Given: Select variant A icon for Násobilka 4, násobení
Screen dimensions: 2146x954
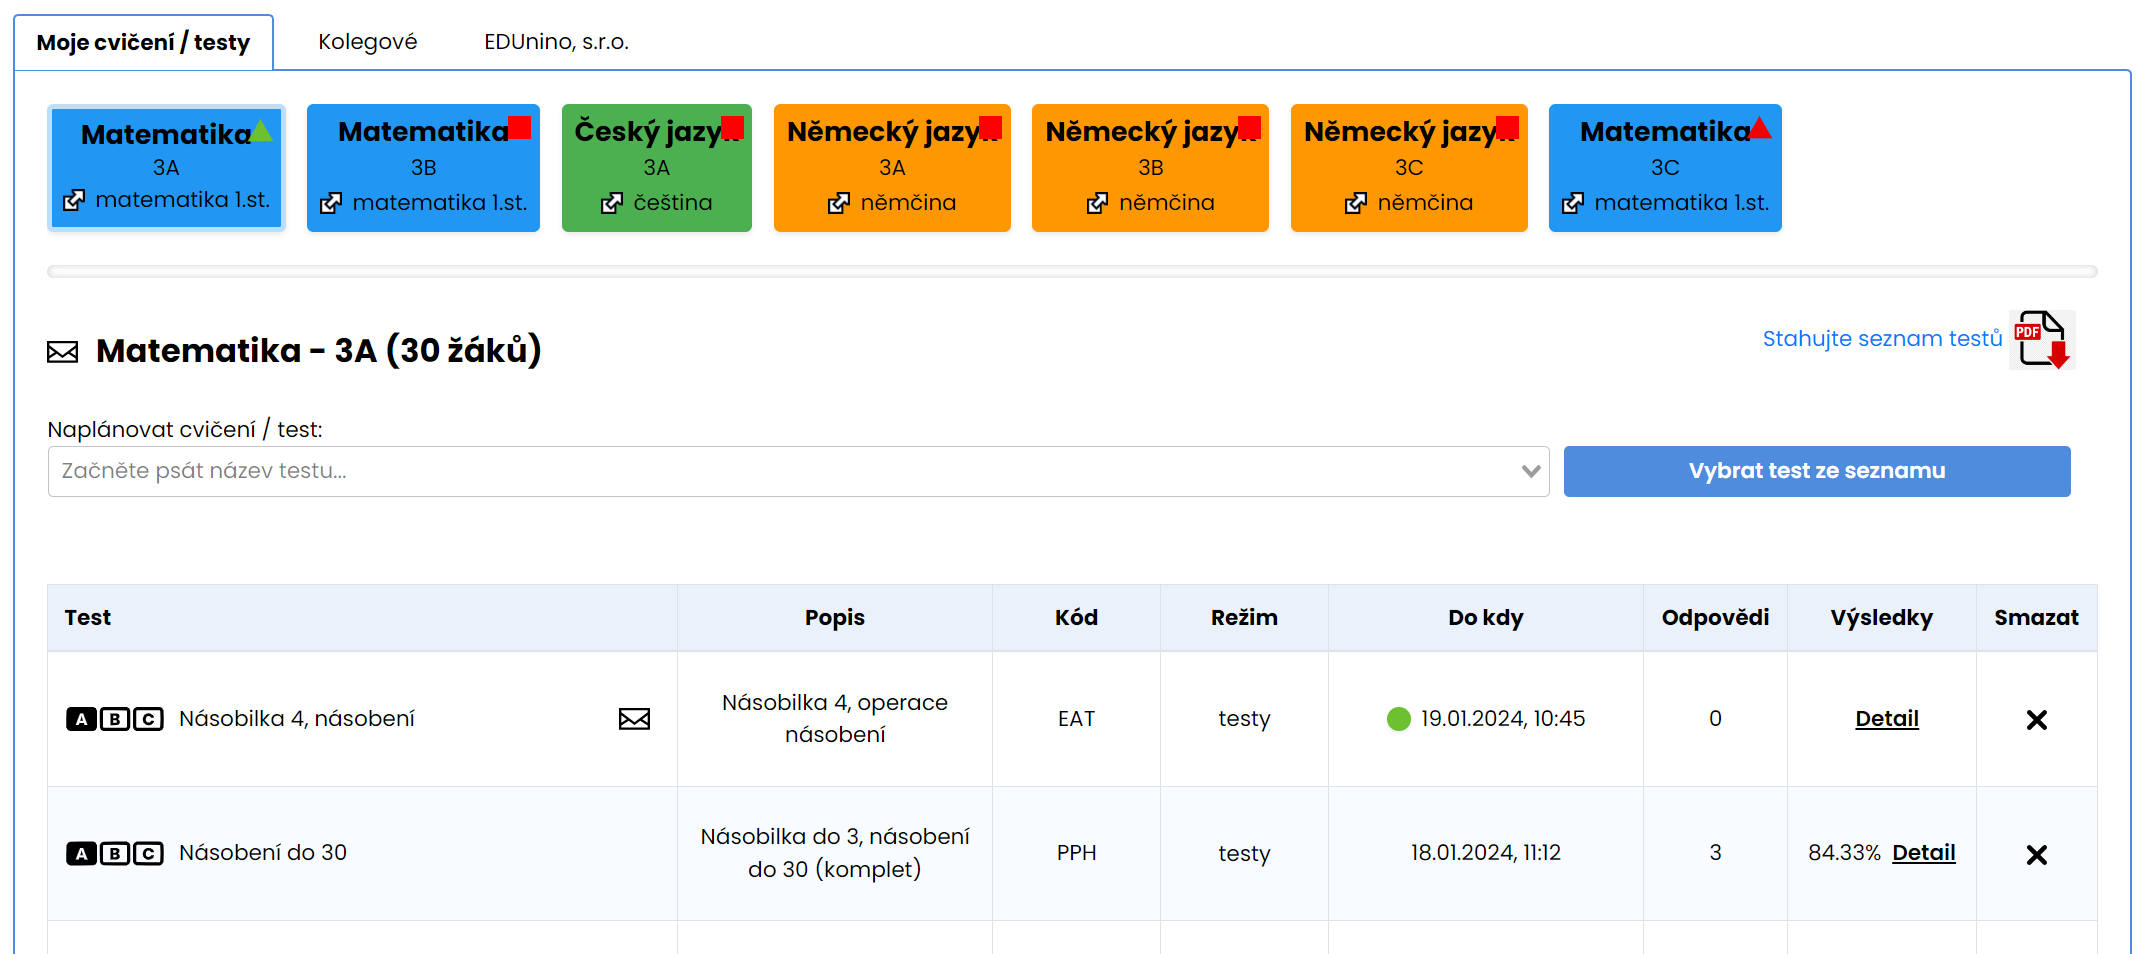Looking at the screenshot, I should (81, 719).
